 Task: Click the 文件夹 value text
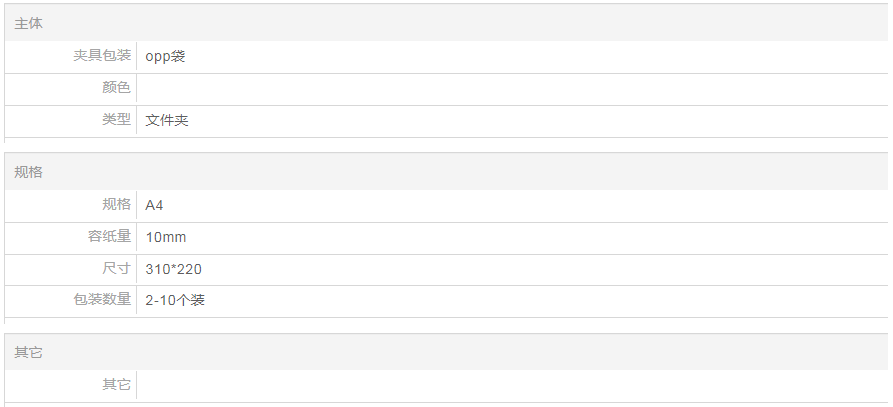tap(167, 120)
